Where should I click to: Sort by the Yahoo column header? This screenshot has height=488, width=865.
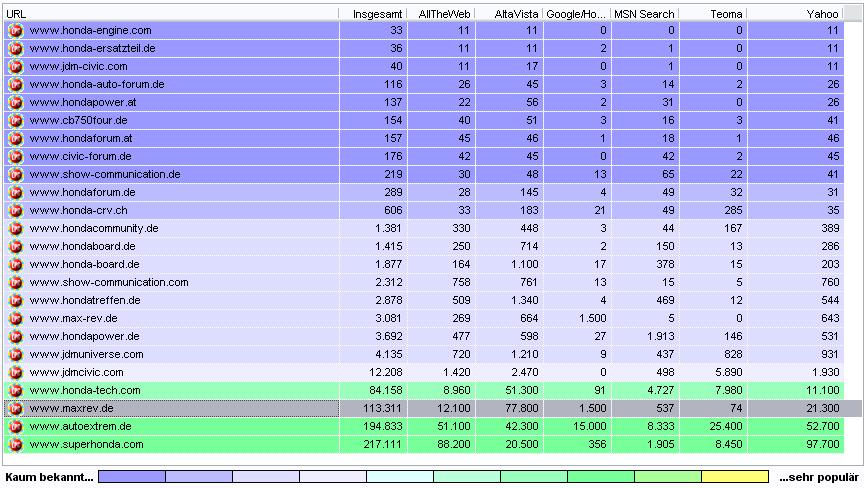pyautogui.click(x=796, y=14)
